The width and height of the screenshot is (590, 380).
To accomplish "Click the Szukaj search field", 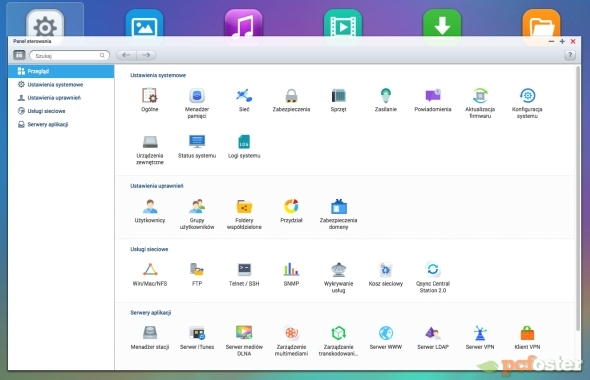I will coord(69,55).
